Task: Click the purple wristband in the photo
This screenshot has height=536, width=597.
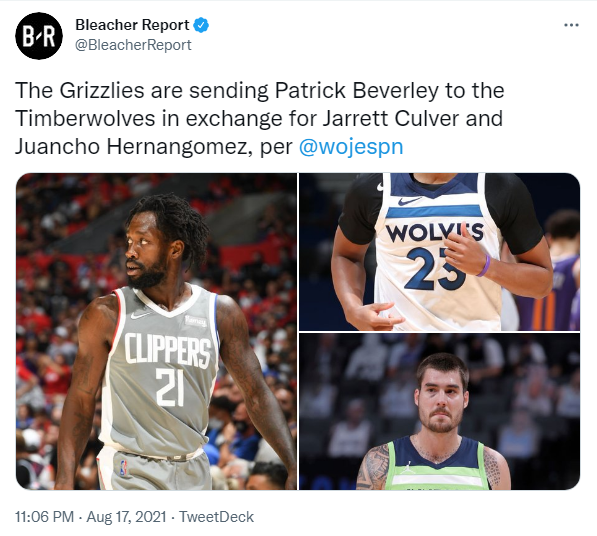Action: pos(484,265)
